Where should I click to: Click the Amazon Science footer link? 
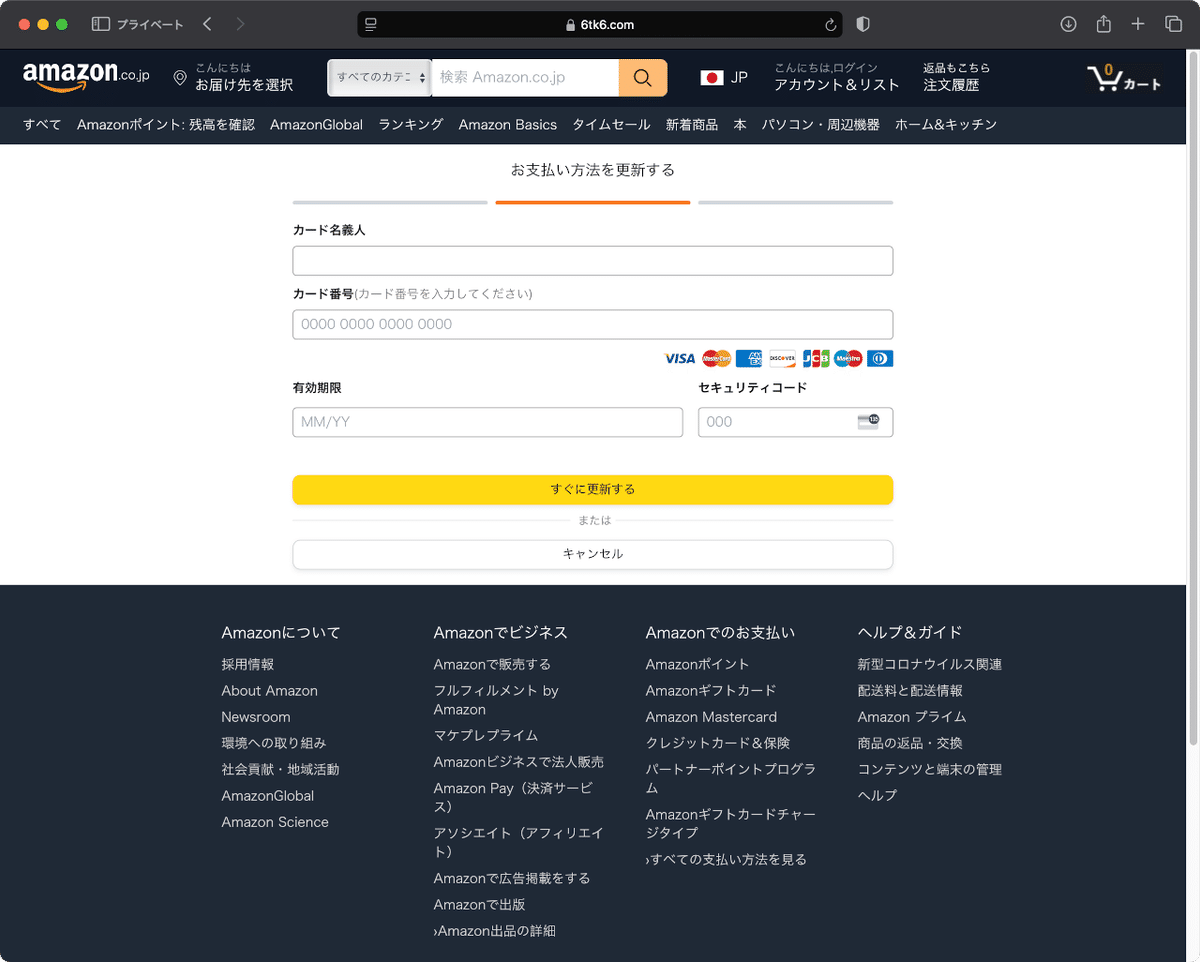coord(275,822)
